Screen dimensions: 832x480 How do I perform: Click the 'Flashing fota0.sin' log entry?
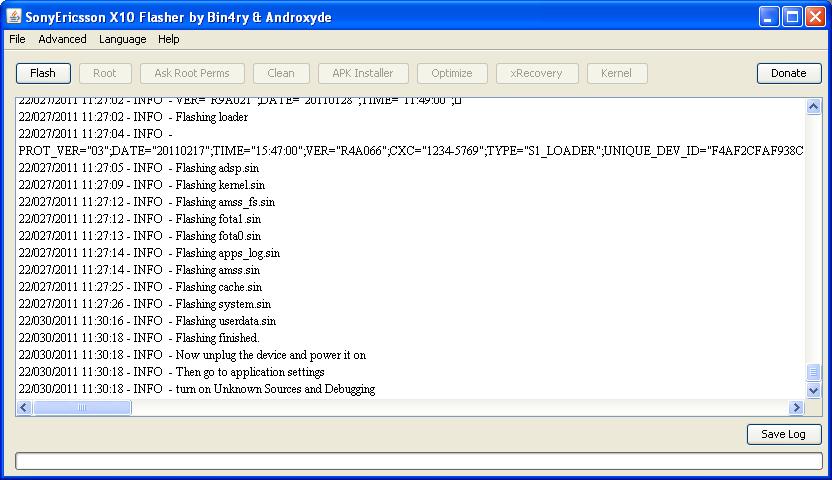click(x=140, y=235)
